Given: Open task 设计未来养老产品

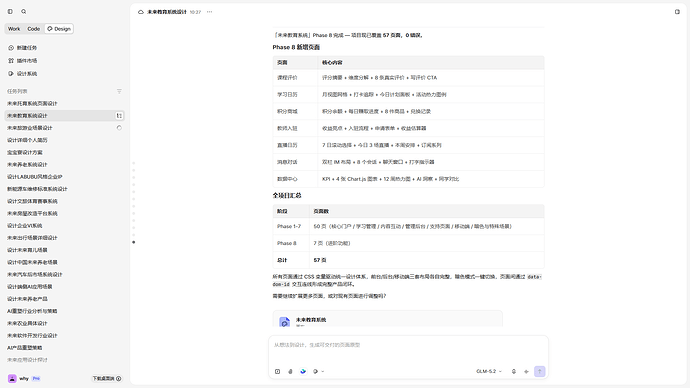Looking at the screenshot, I should [64, 299].
